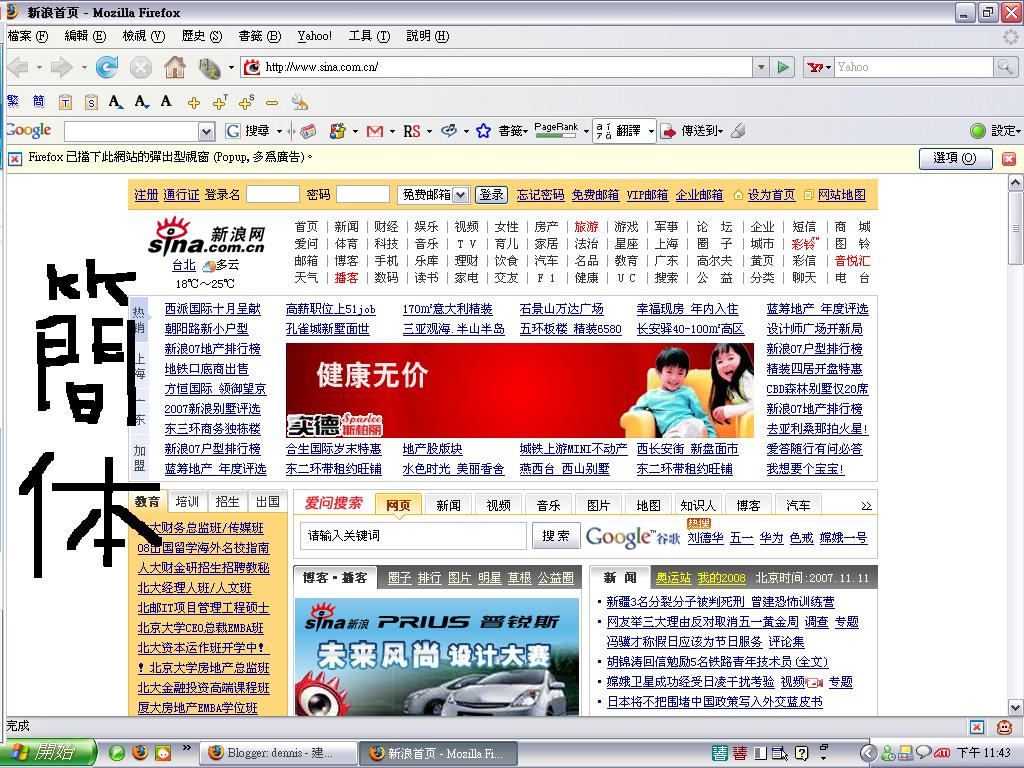Viewport: 1024px width, 768px height.
Task: Click the Google search (搜尋) button
Action: click(x=247, y=131)
